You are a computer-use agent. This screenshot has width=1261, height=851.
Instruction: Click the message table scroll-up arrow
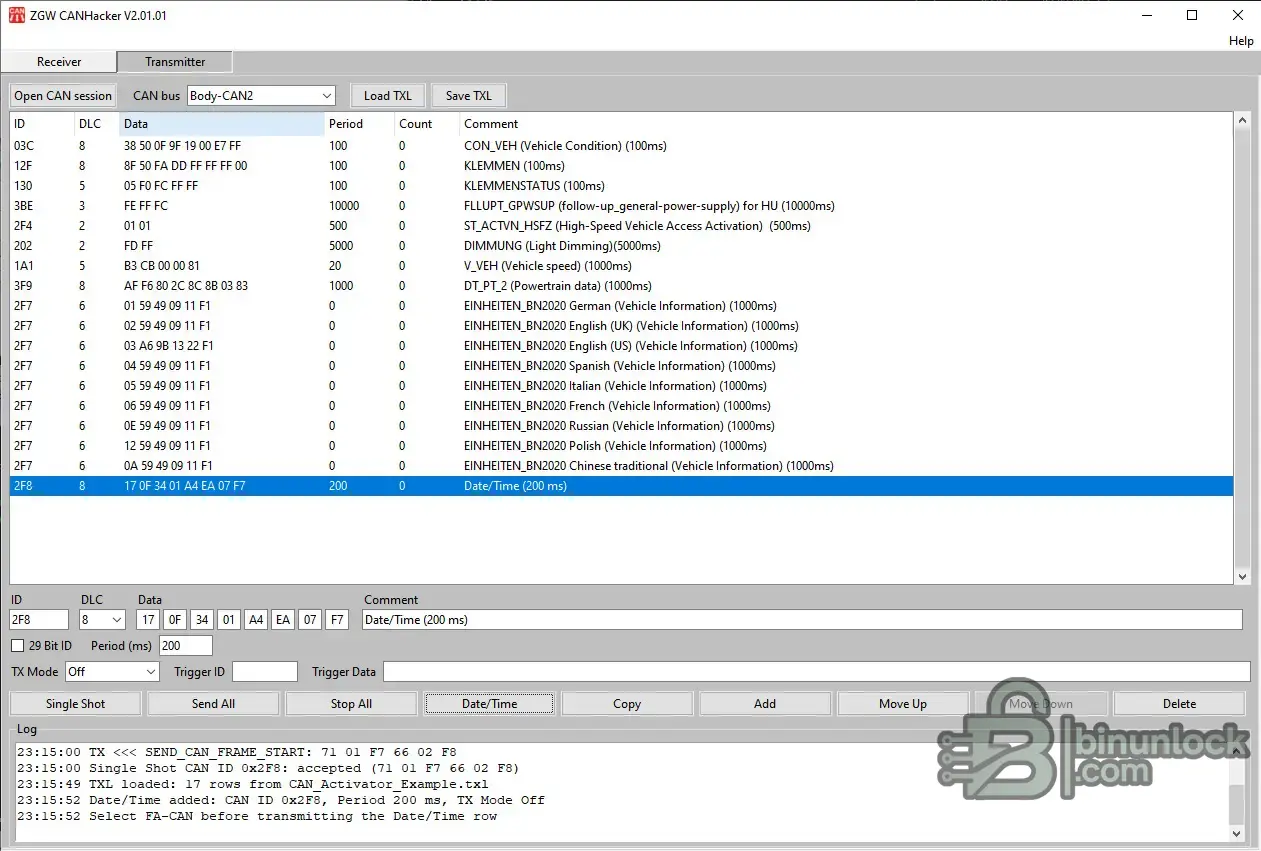click(1243, 121)
